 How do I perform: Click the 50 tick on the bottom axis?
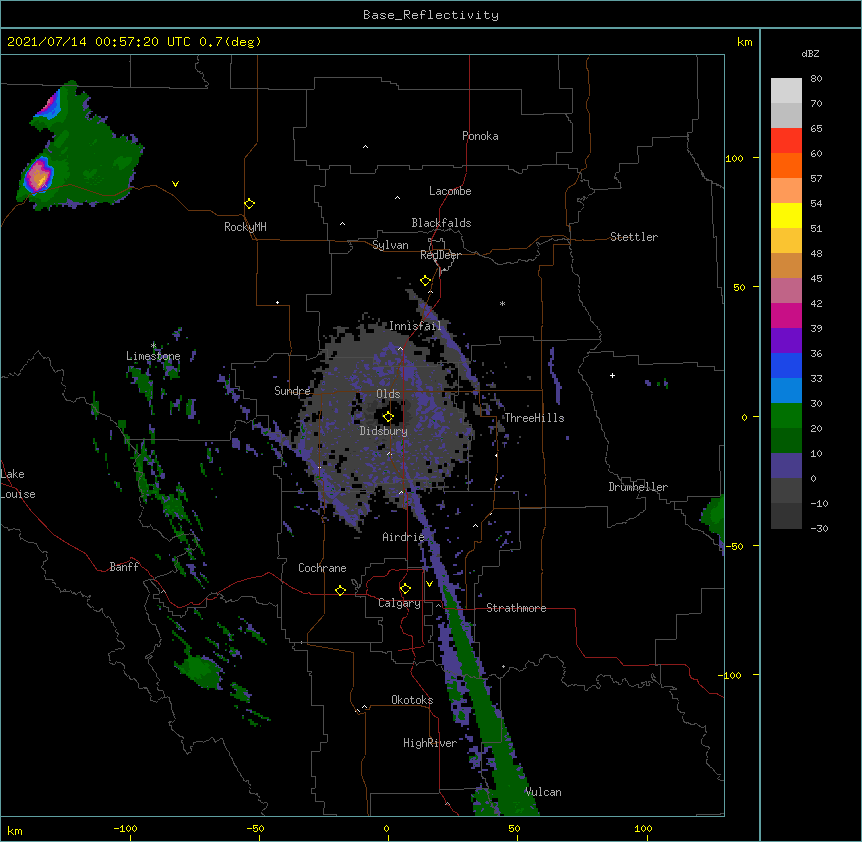pyautogui.click(x=515, y=828)
